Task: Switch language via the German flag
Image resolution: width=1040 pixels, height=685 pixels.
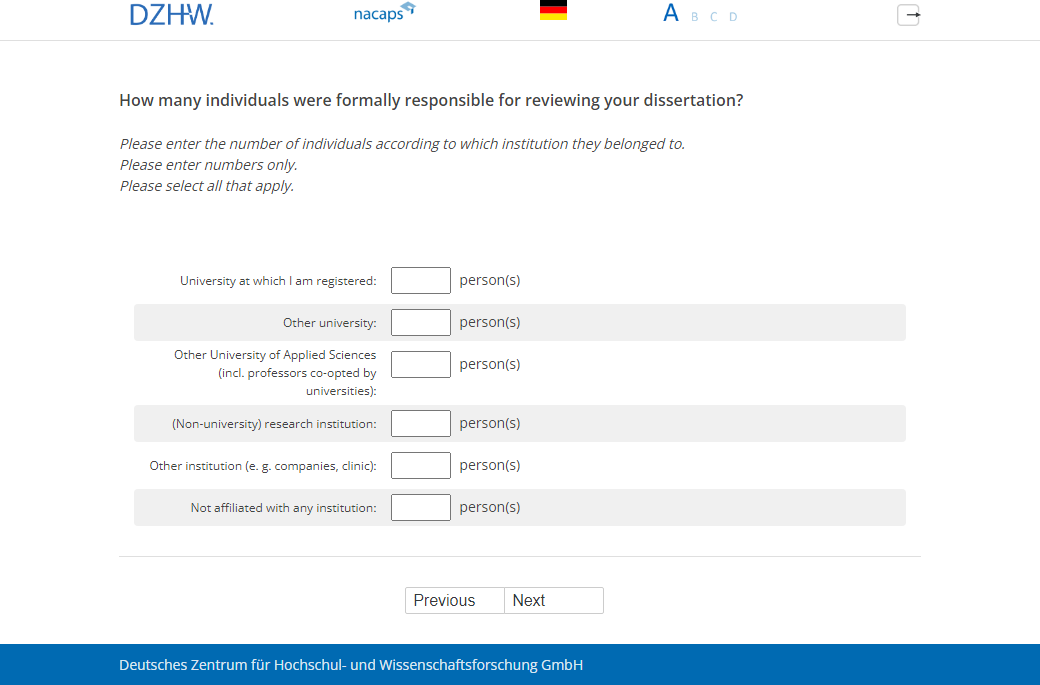Action: click(553, 11)
